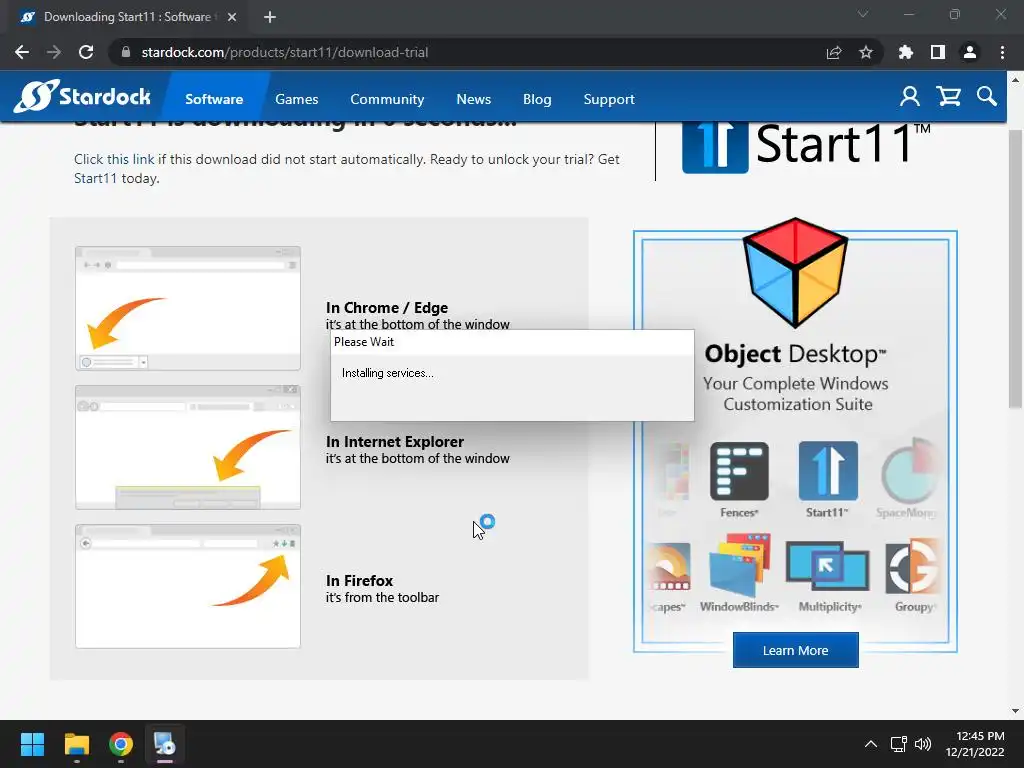Click the 'In Chrome / Edge' heading
This screenshot has height=768, width=1024.
point(387,308)
